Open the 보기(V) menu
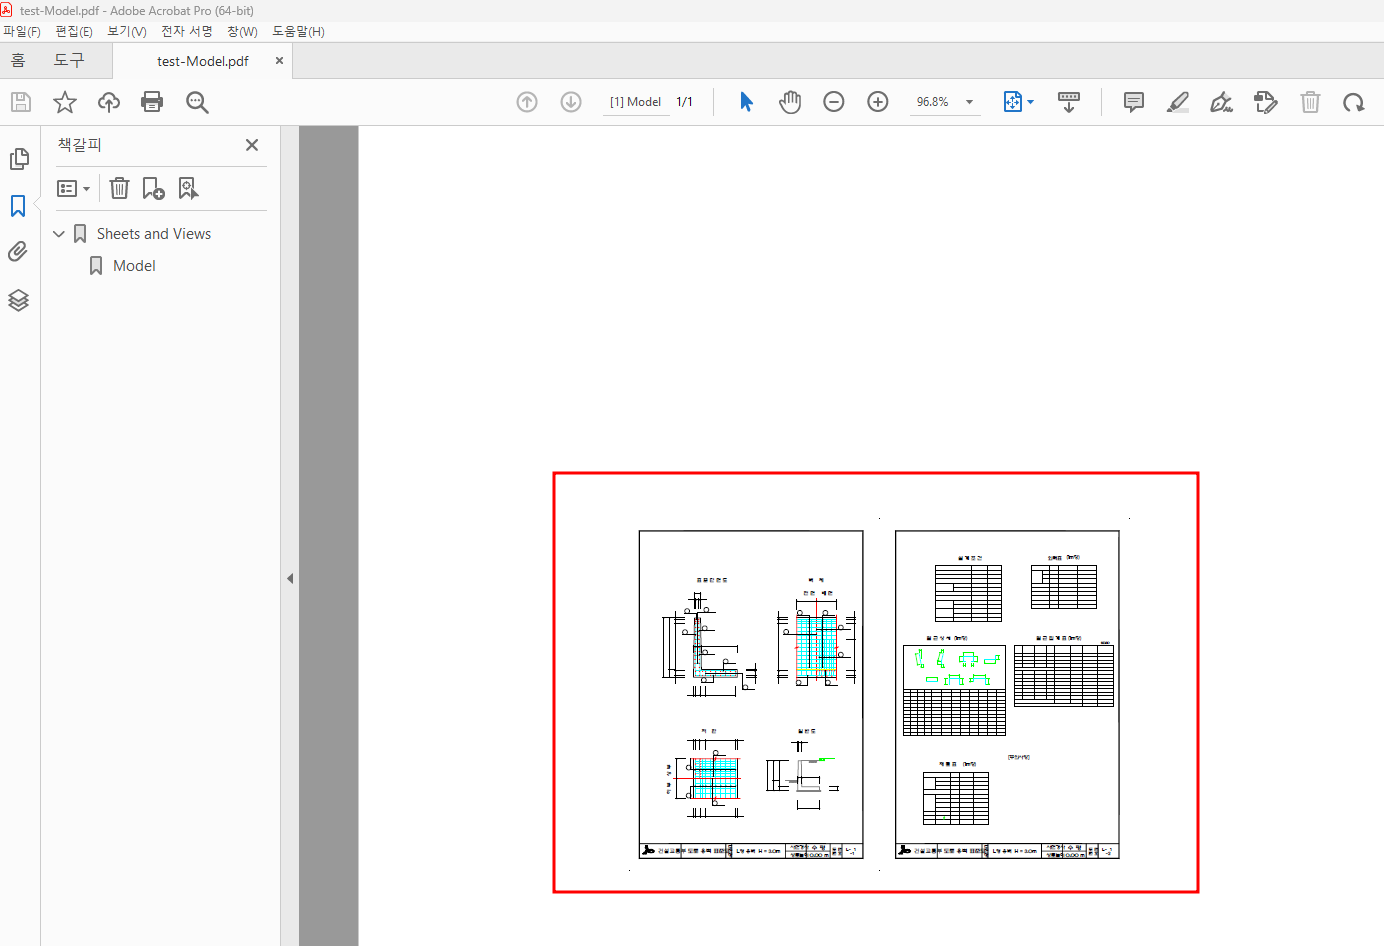This screenshot has height=946, width=1384. point(125,31)
